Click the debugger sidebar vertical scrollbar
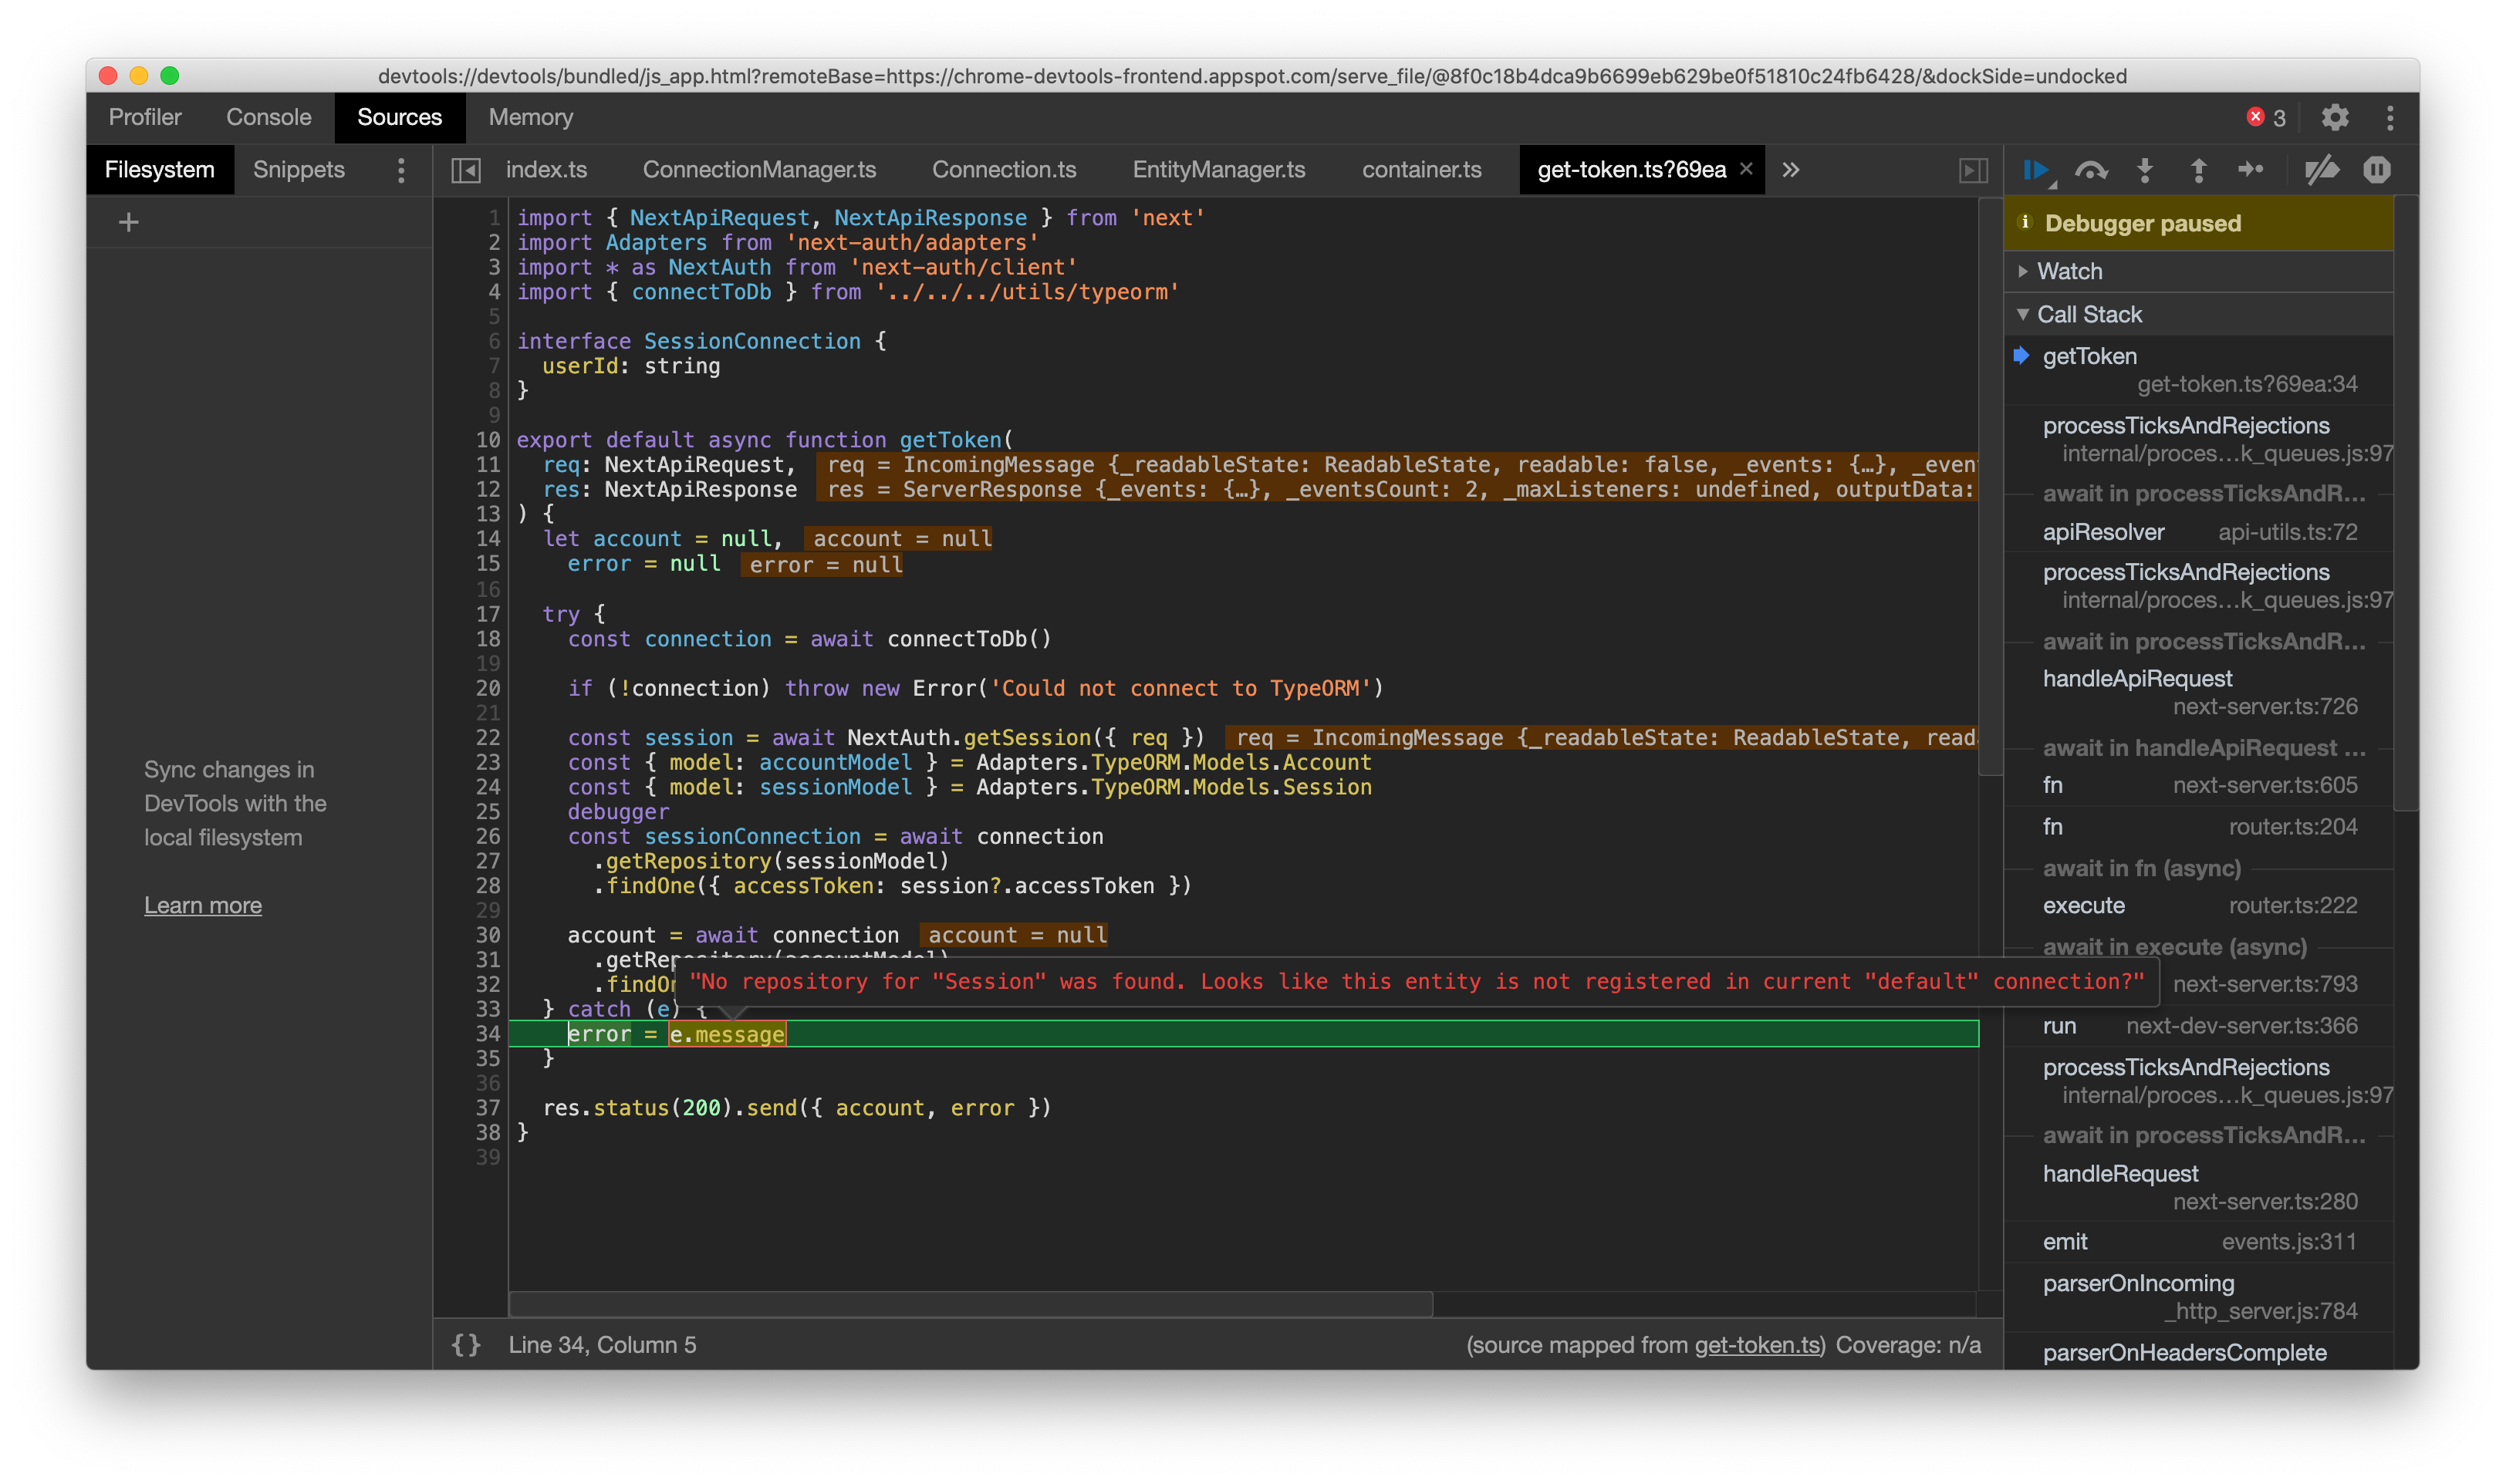Viewport: 2506px width, 1484px height. point(2406,503)
